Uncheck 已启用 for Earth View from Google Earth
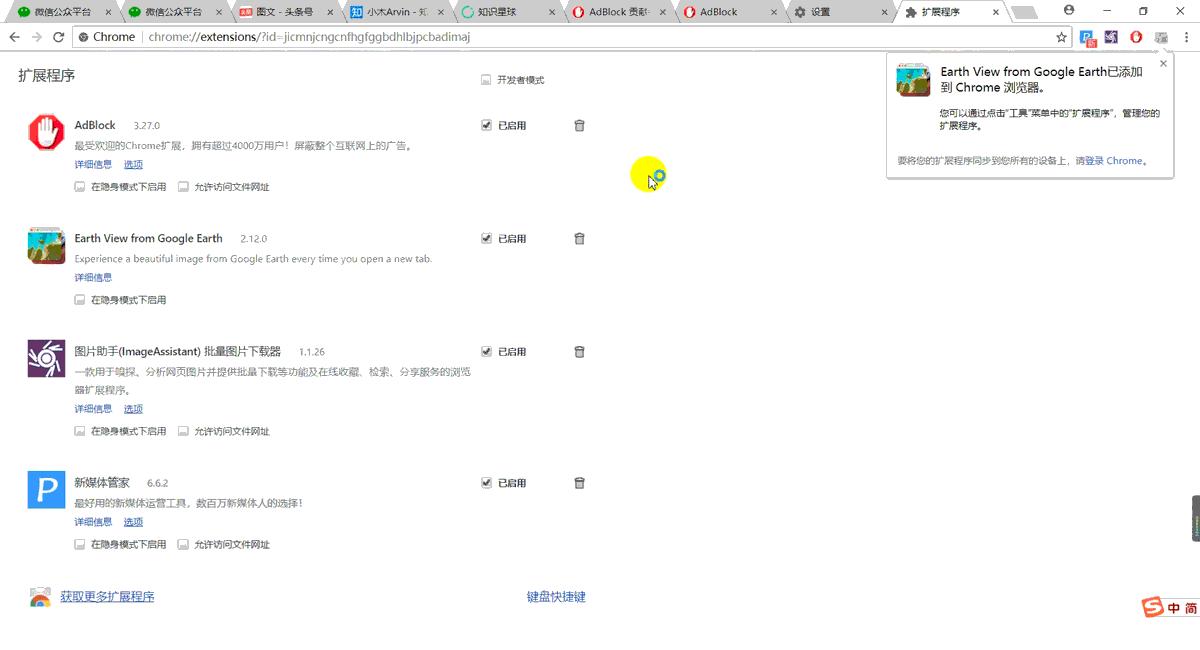This screenshot has height=650, width=1200. [486, 239]
